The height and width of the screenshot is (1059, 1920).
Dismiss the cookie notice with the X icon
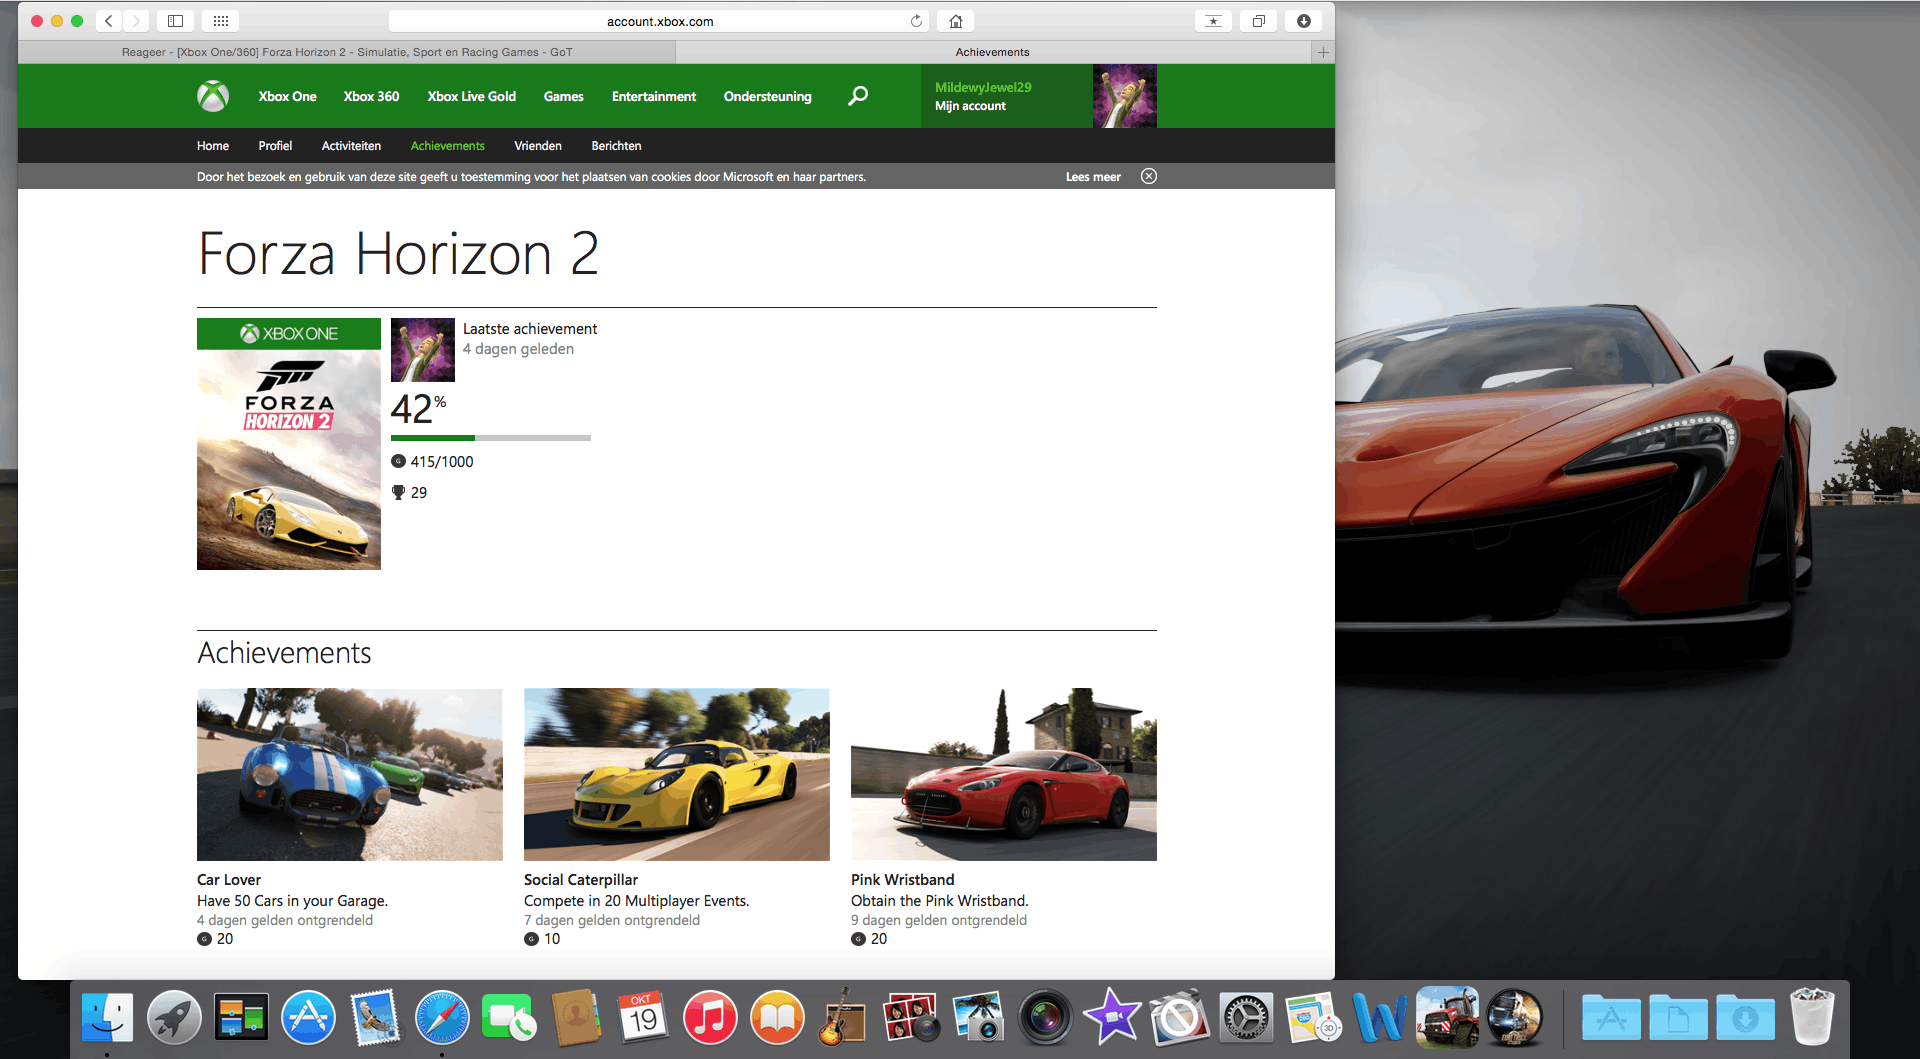(x=1149, y=176)
